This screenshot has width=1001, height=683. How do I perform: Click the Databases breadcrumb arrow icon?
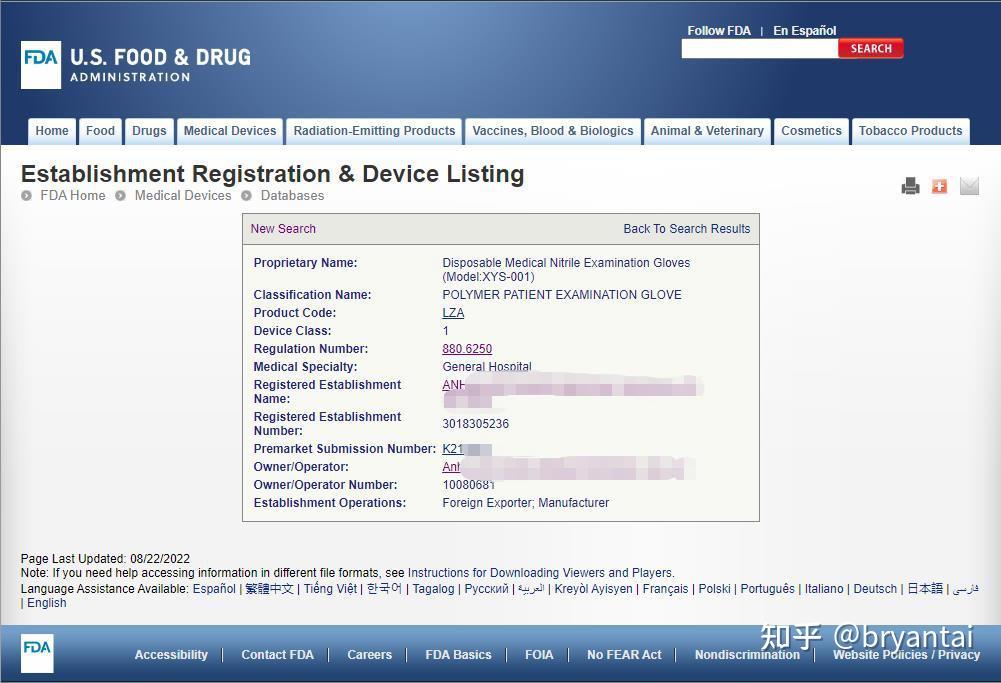click(x=246, y=195)
